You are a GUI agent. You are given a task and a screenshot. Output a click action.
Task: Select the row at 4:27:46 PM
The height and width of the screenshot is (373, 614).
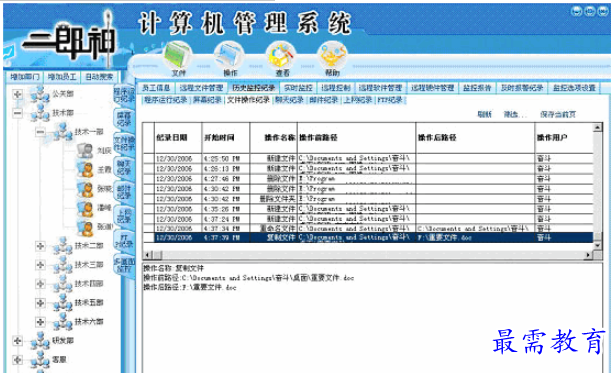pos(368,179)
